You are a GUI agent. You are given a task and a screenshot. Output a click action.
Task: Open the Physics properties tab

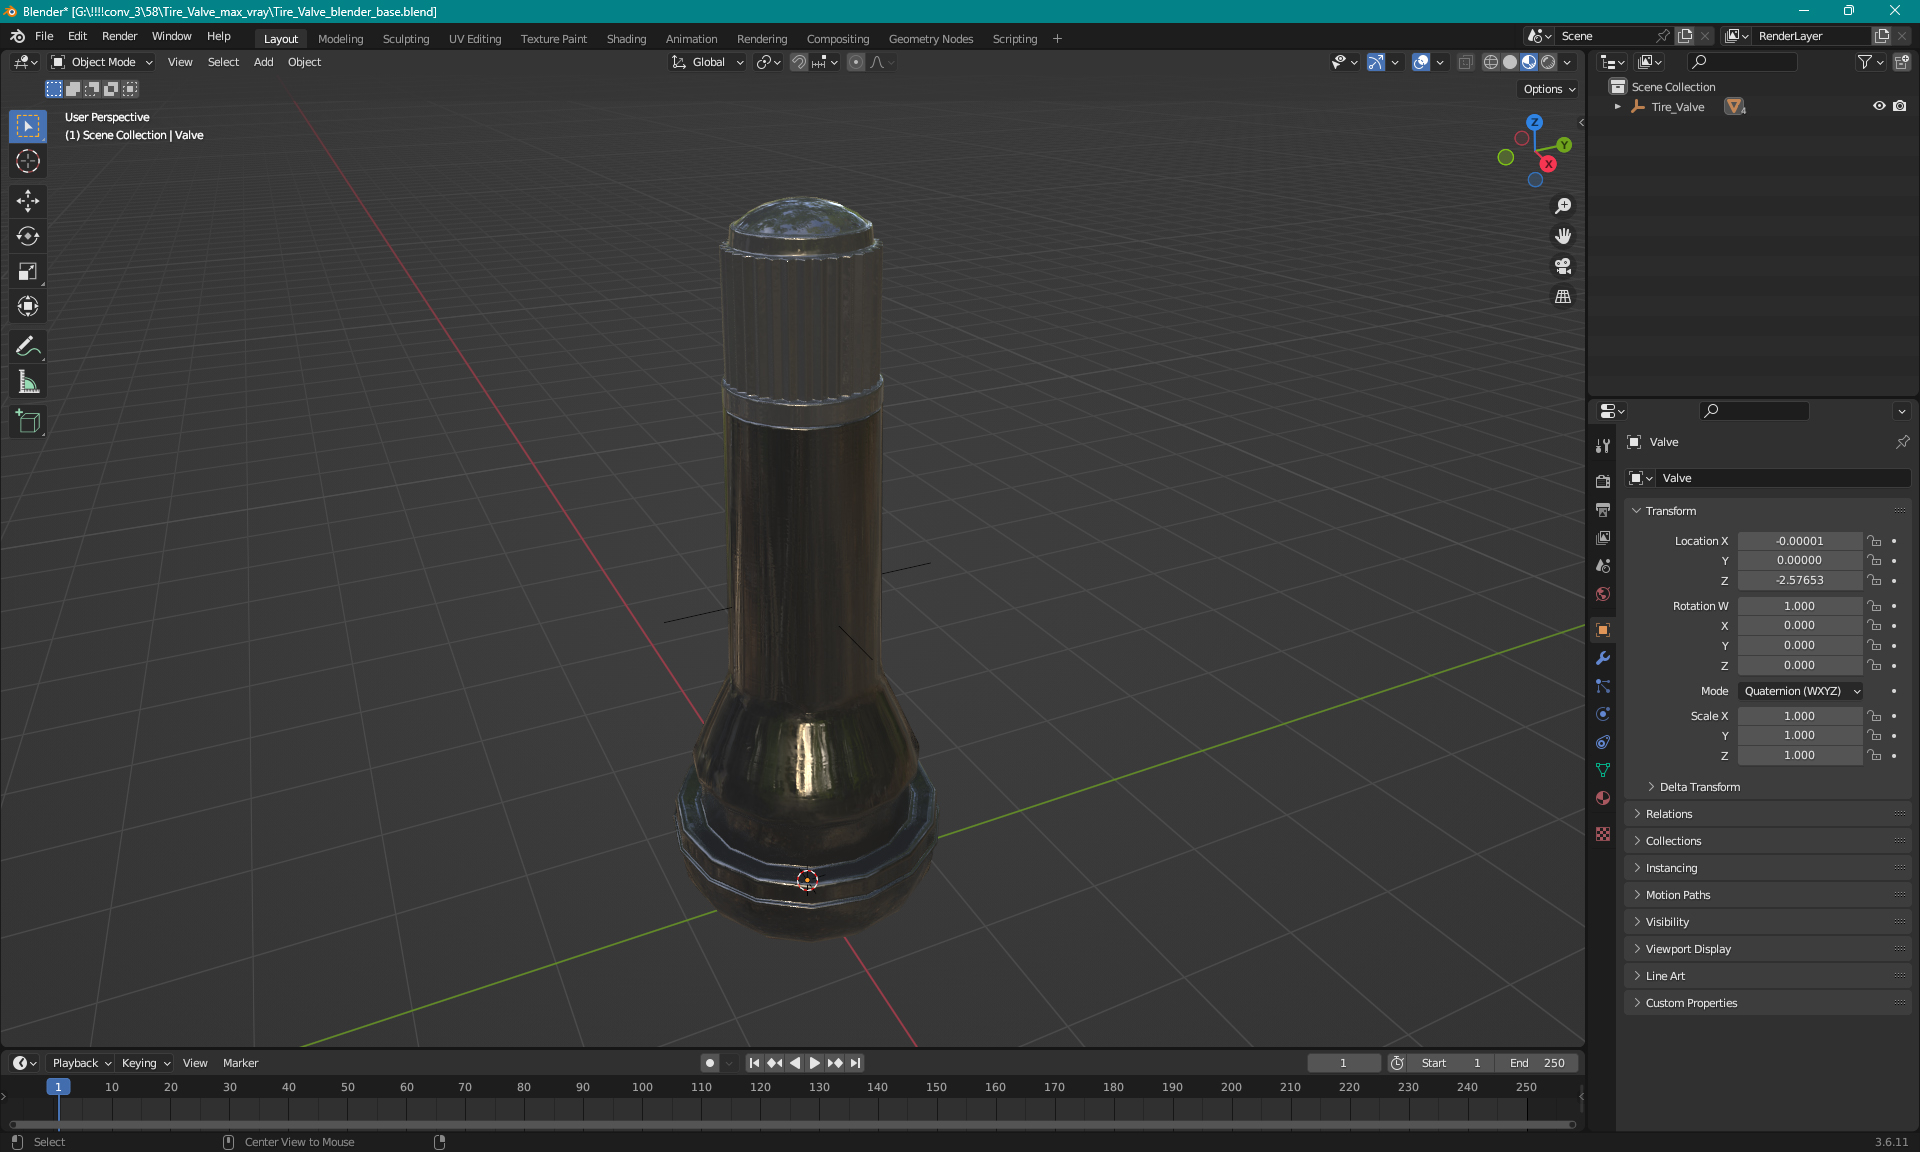pyautogui.click(x=1603, y=714)
